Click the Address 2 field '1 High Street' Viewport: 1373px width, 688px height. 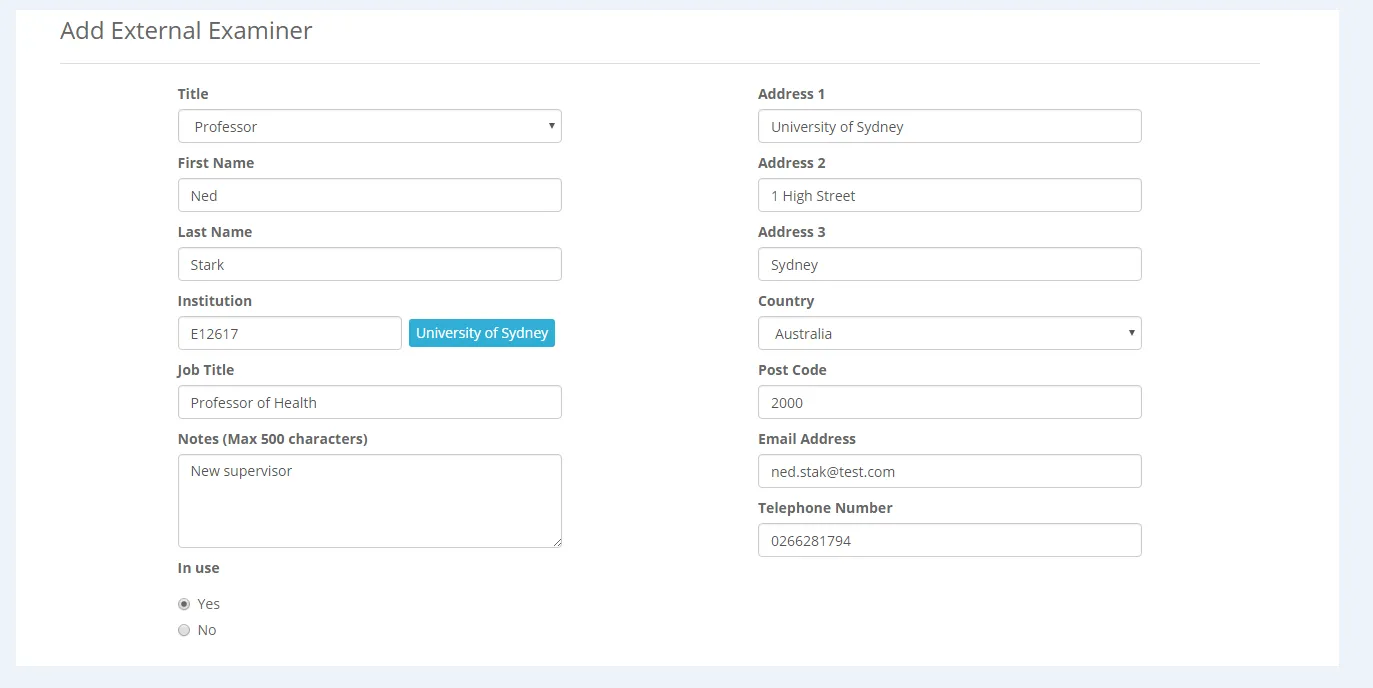point(949,194)
